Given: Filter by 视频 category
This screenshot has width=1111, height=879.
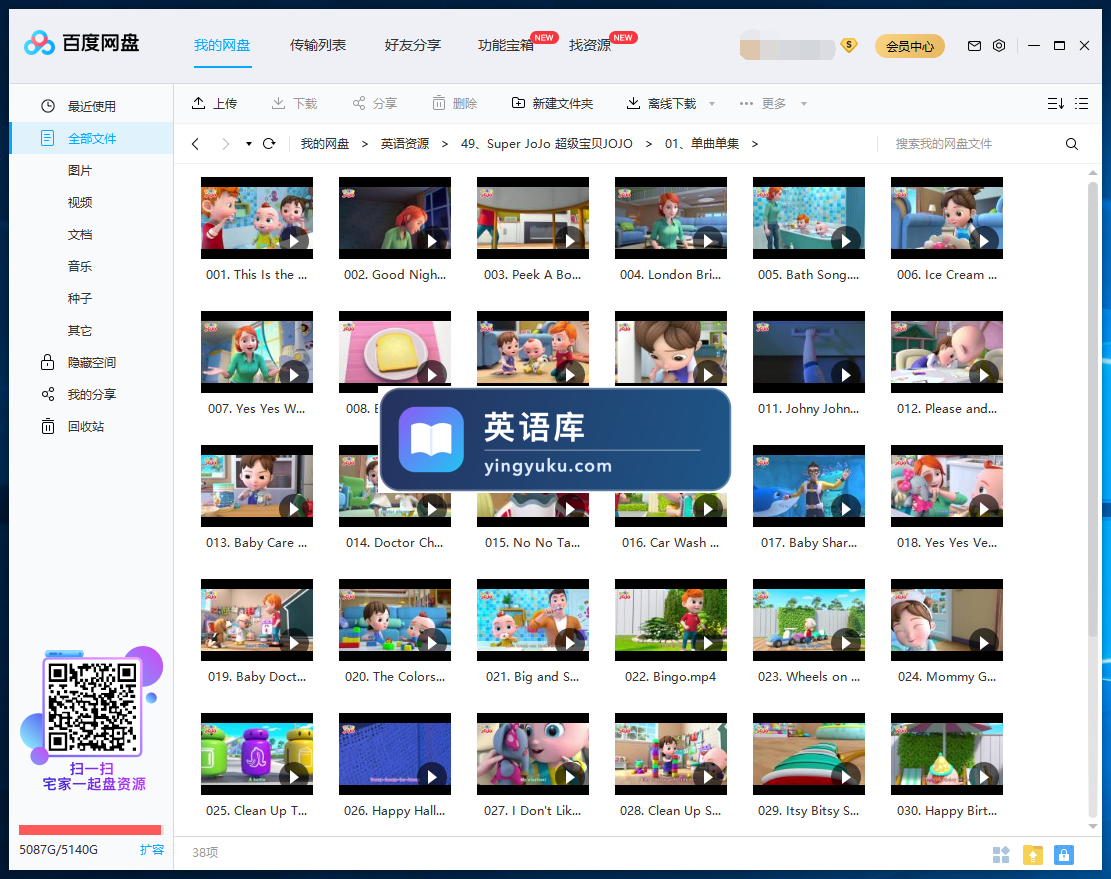Looking at the screenshot, I should click(80, 203).
